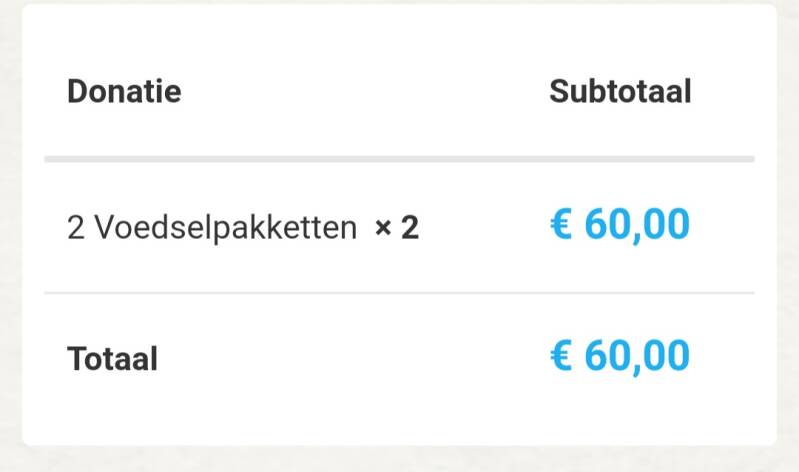Click the Voedselpakketten row € 60,00 subtotal
Screen dimensions: 799x472
pyautogui.click(x=620, y=226)
